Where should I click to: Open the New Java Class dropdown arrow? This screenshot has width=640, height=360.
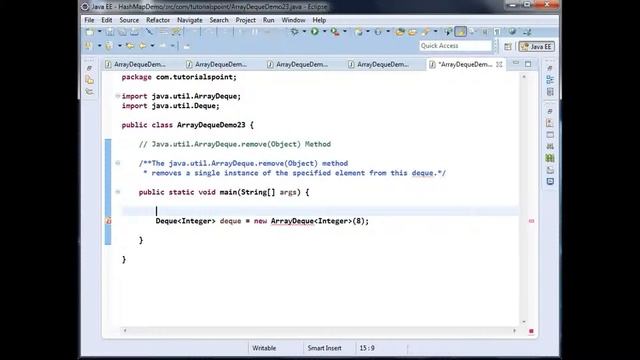click(x=388, y=31)
